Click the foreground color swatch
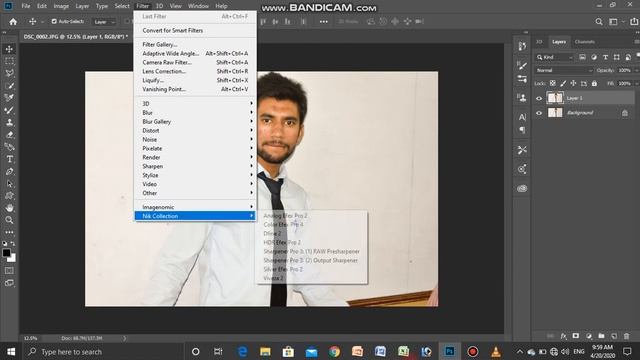The height and width of the screenshot is (360, 640). click(7, 253)
